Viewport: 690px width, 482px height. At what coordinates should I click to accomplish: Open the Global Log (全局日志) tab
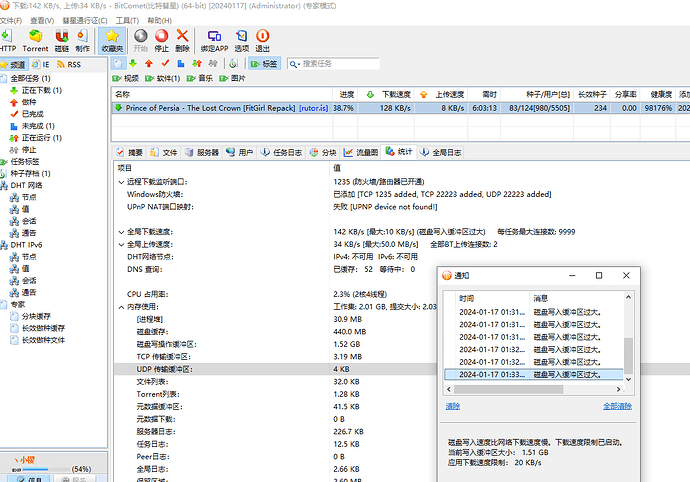[x=440, y=152]
